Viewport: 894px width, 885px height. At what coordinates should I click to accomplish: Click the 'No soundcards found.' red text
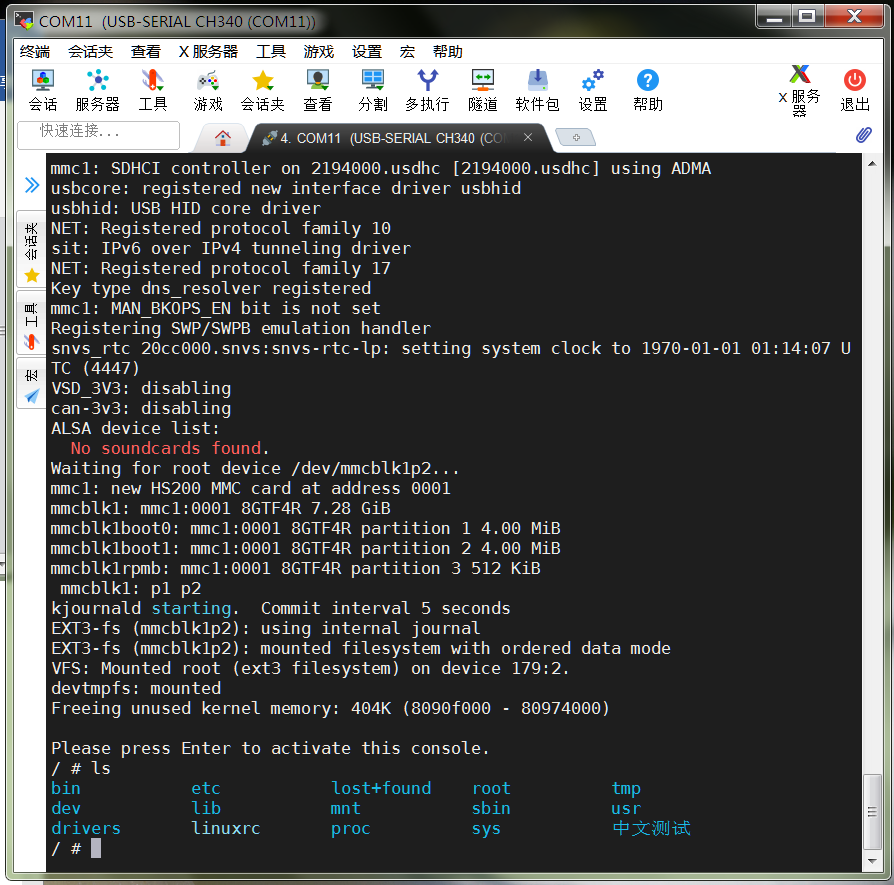point(169,448)
